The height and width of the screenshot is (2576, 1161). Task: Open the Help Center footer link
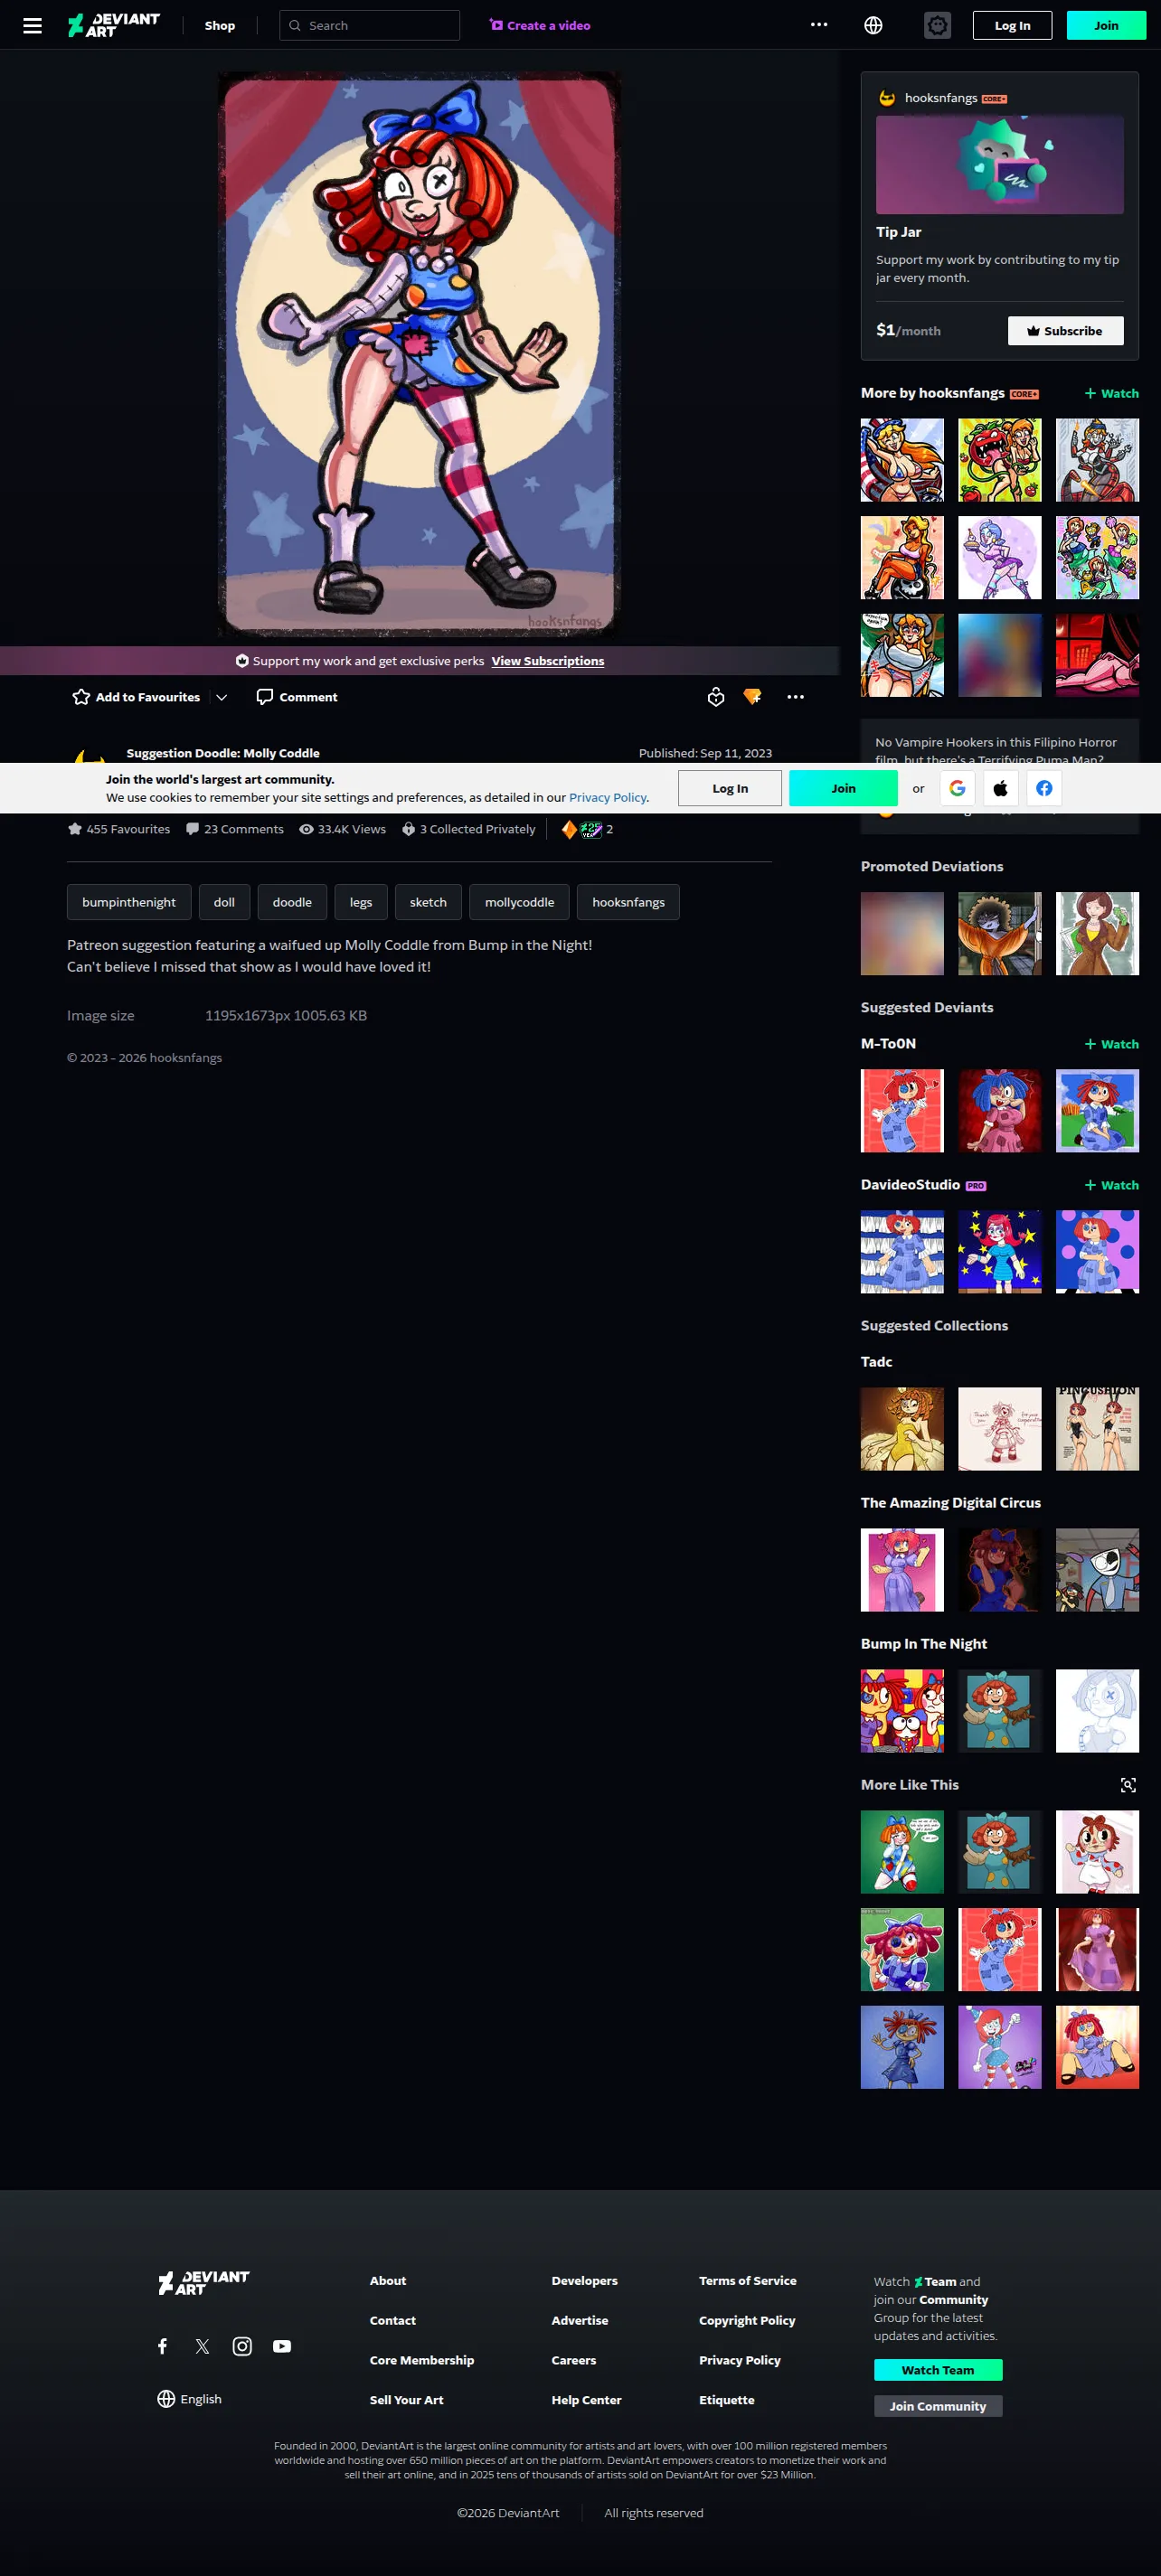point(586,2400)
